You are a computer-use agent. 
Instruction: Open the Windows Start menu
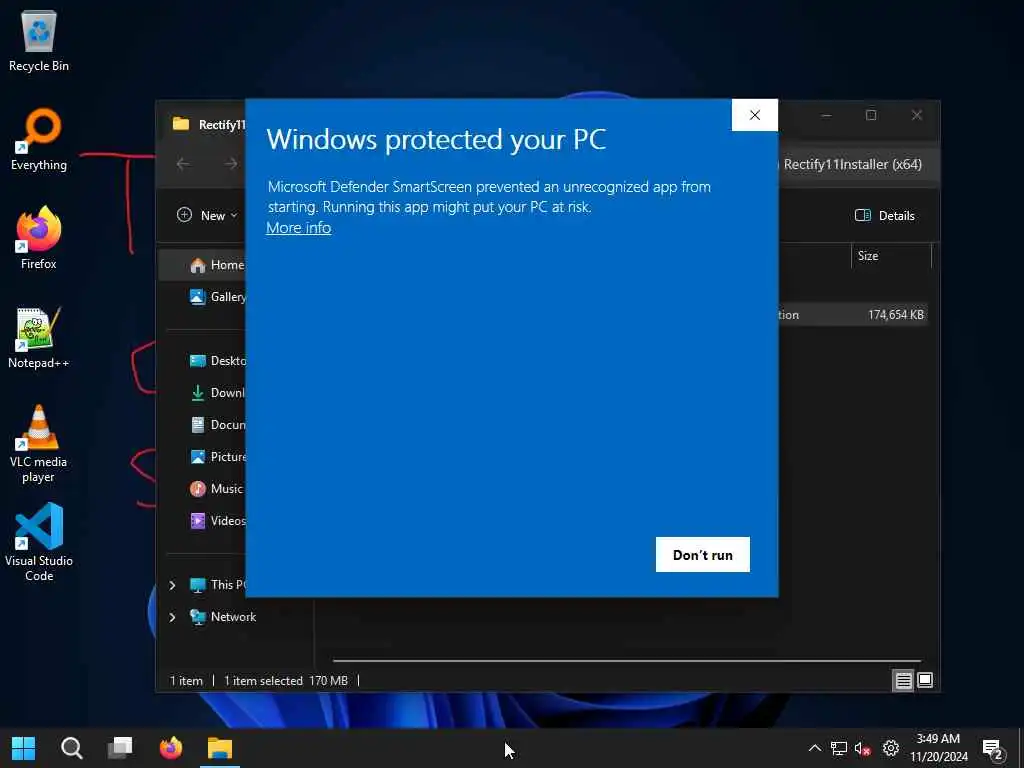click(24, 748)
